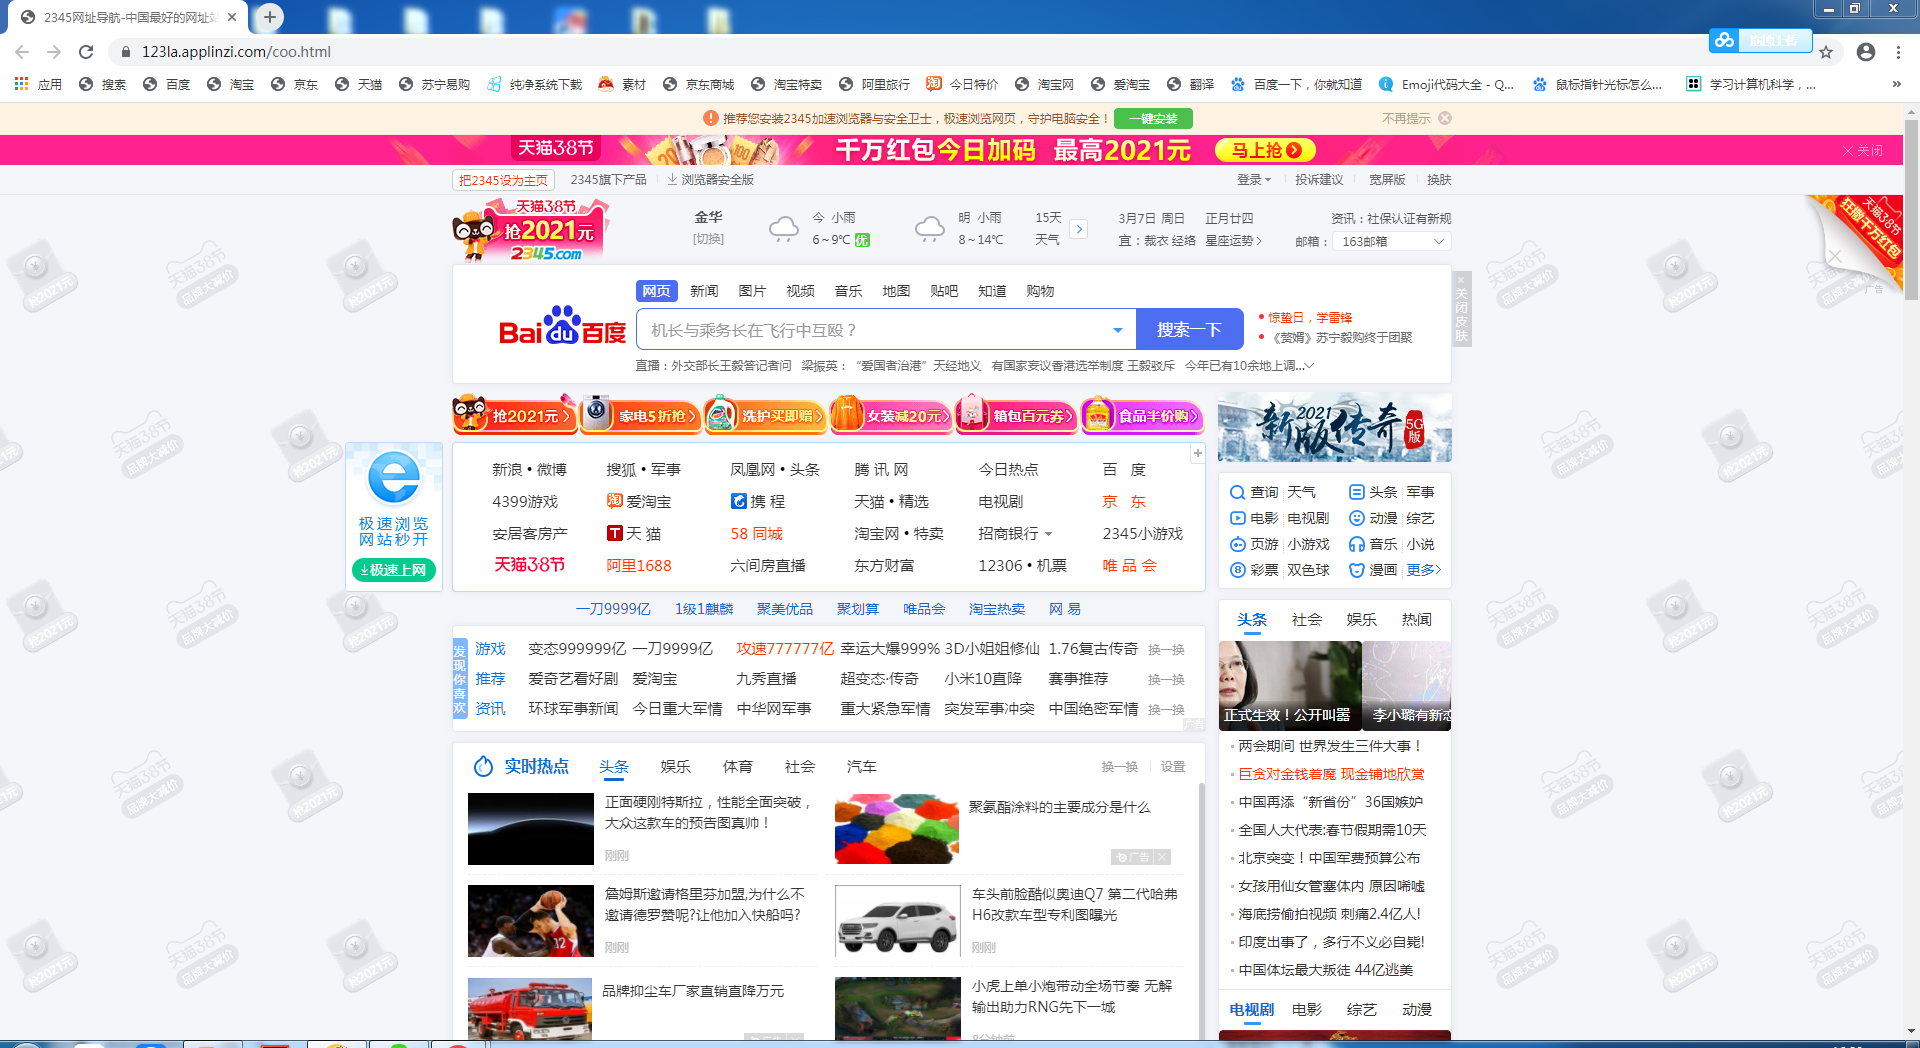The width and height of the screenshot is (1920, 1048).
Task: Open the 抢2021元 promo tile
Action: 514,414
